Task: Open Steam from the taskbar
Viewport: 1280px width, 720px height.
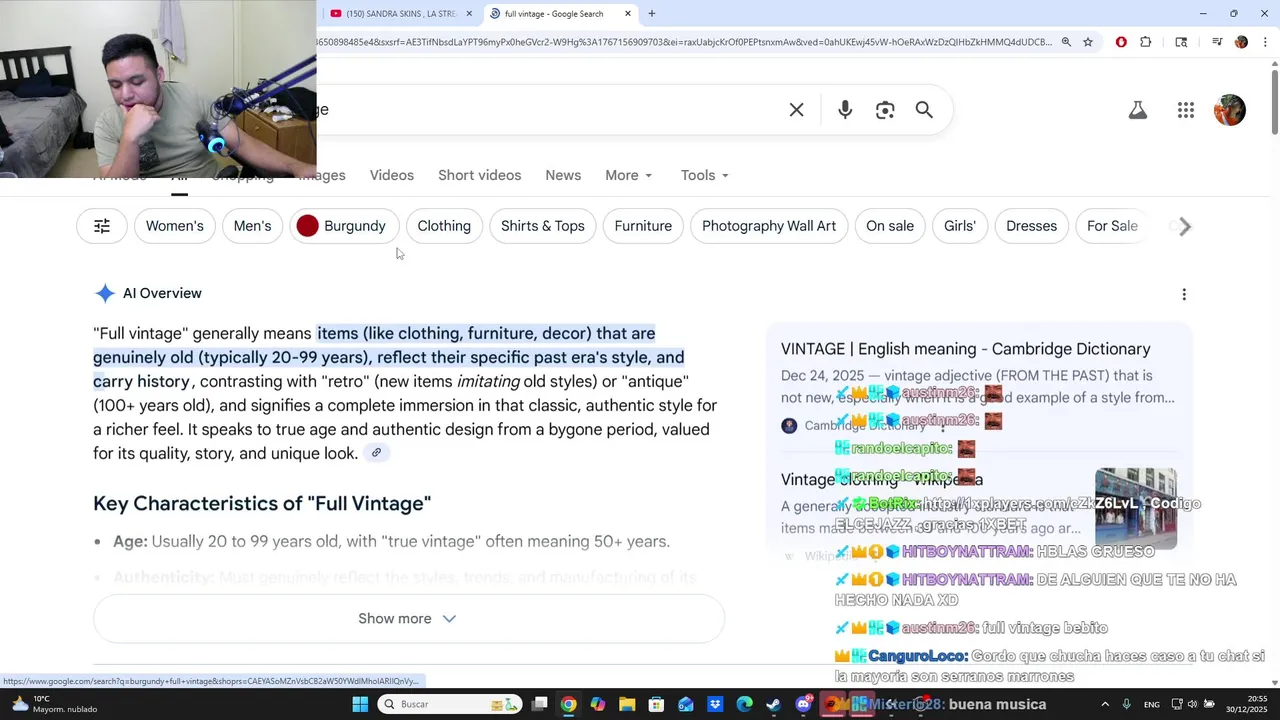Action: [773, 704]
